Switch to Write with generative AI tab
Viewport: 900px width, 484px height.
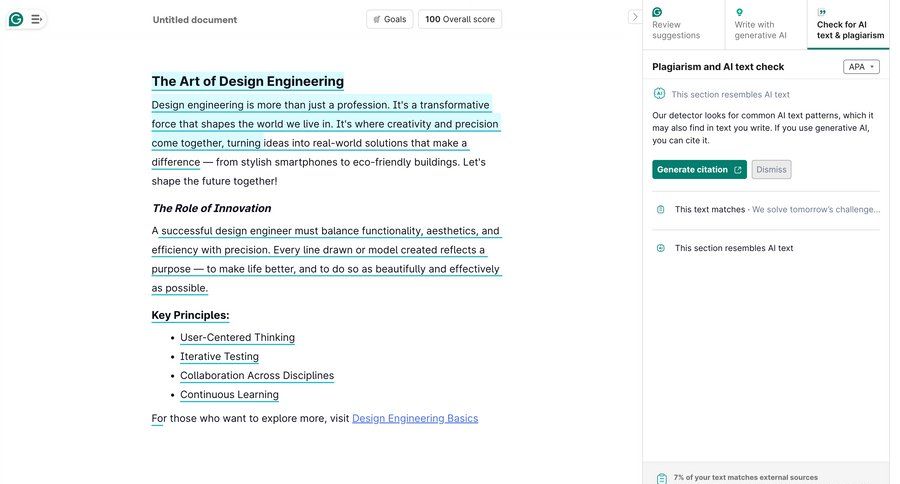[766, 25]
